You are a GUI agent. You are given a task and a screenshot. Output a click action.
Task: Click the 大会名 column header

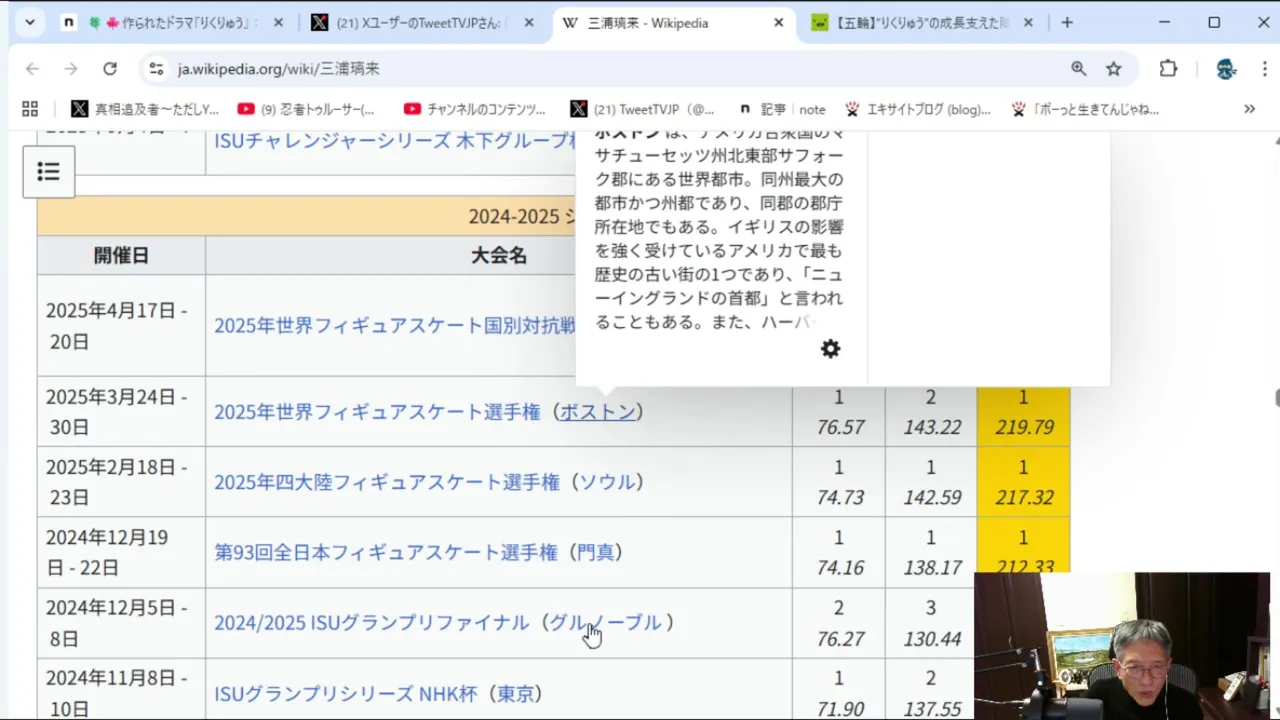pos(498,255)
